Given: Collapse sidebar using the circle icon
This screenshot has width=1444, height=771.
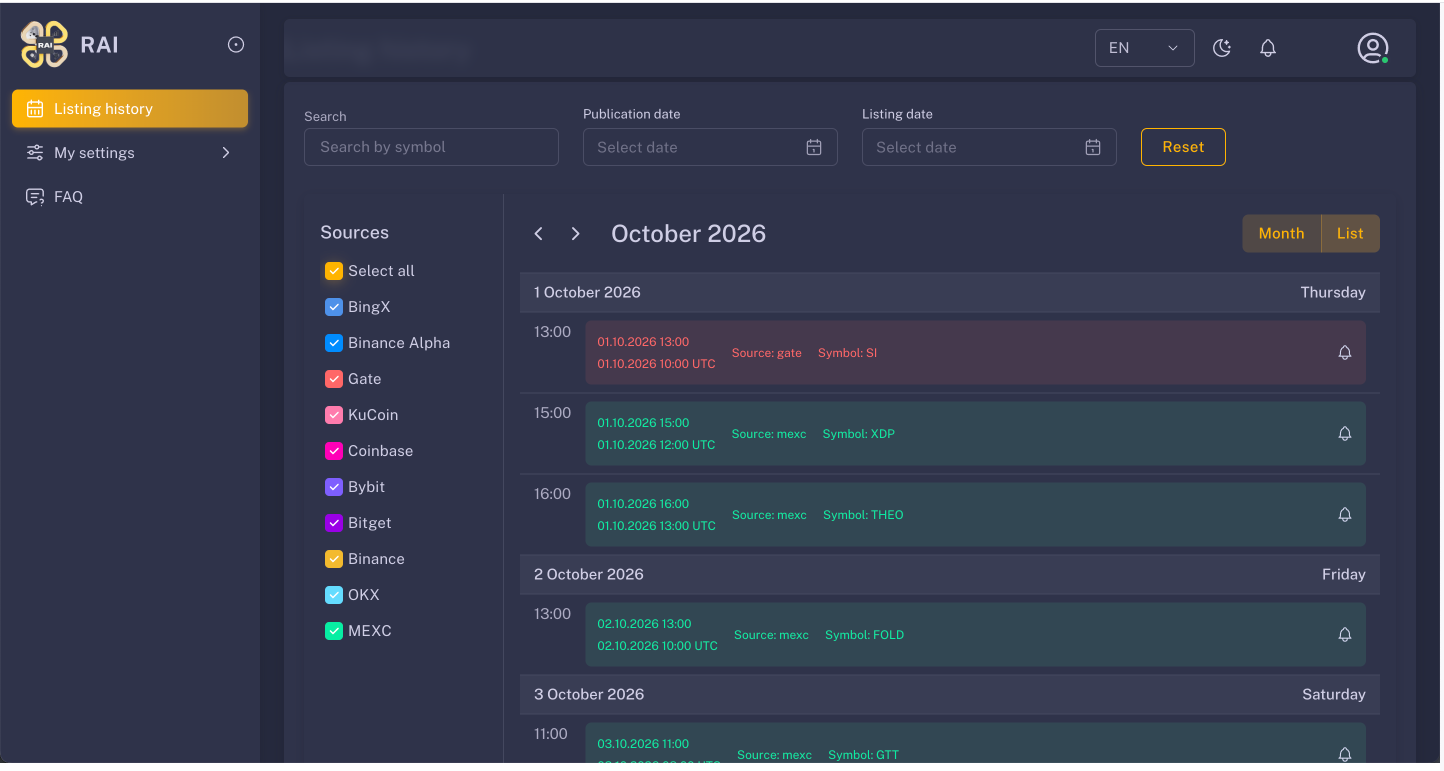Looking at the screenshot, I should (236, 45).
